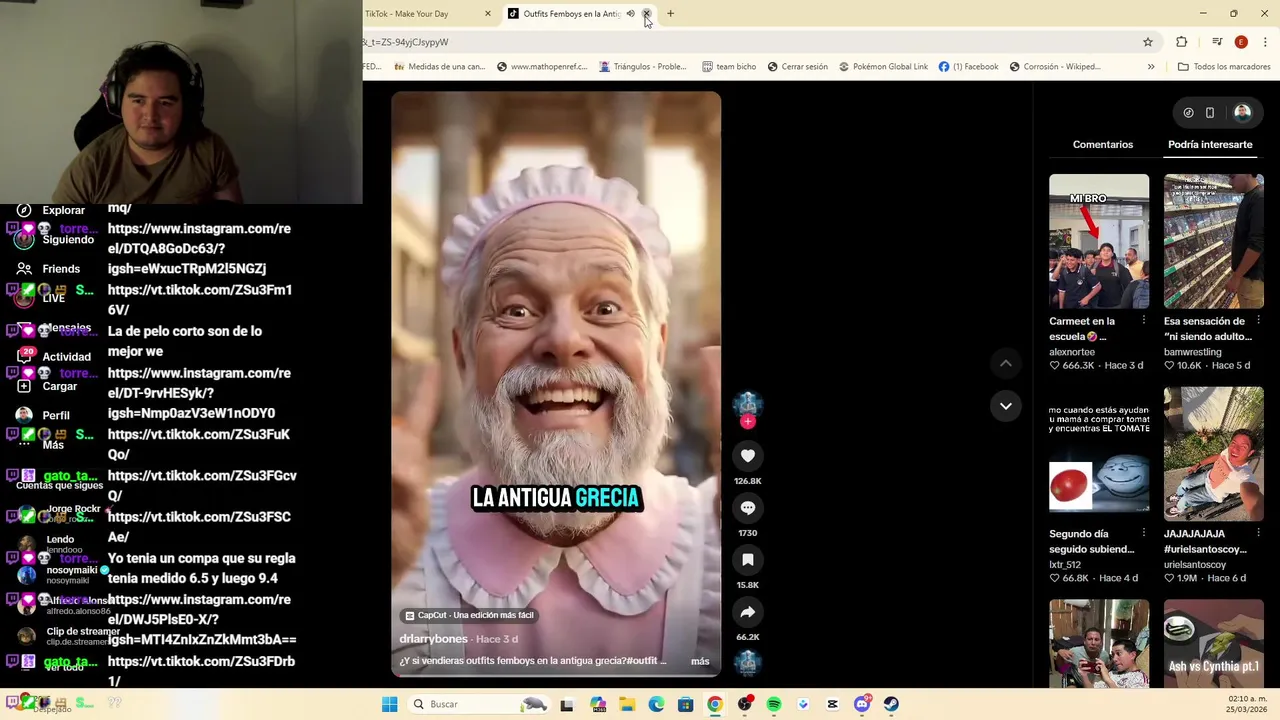This screenshot has height=720, width=1280.
Task: Open Microsoft Edge from taskbar
Action: point(656,704)
